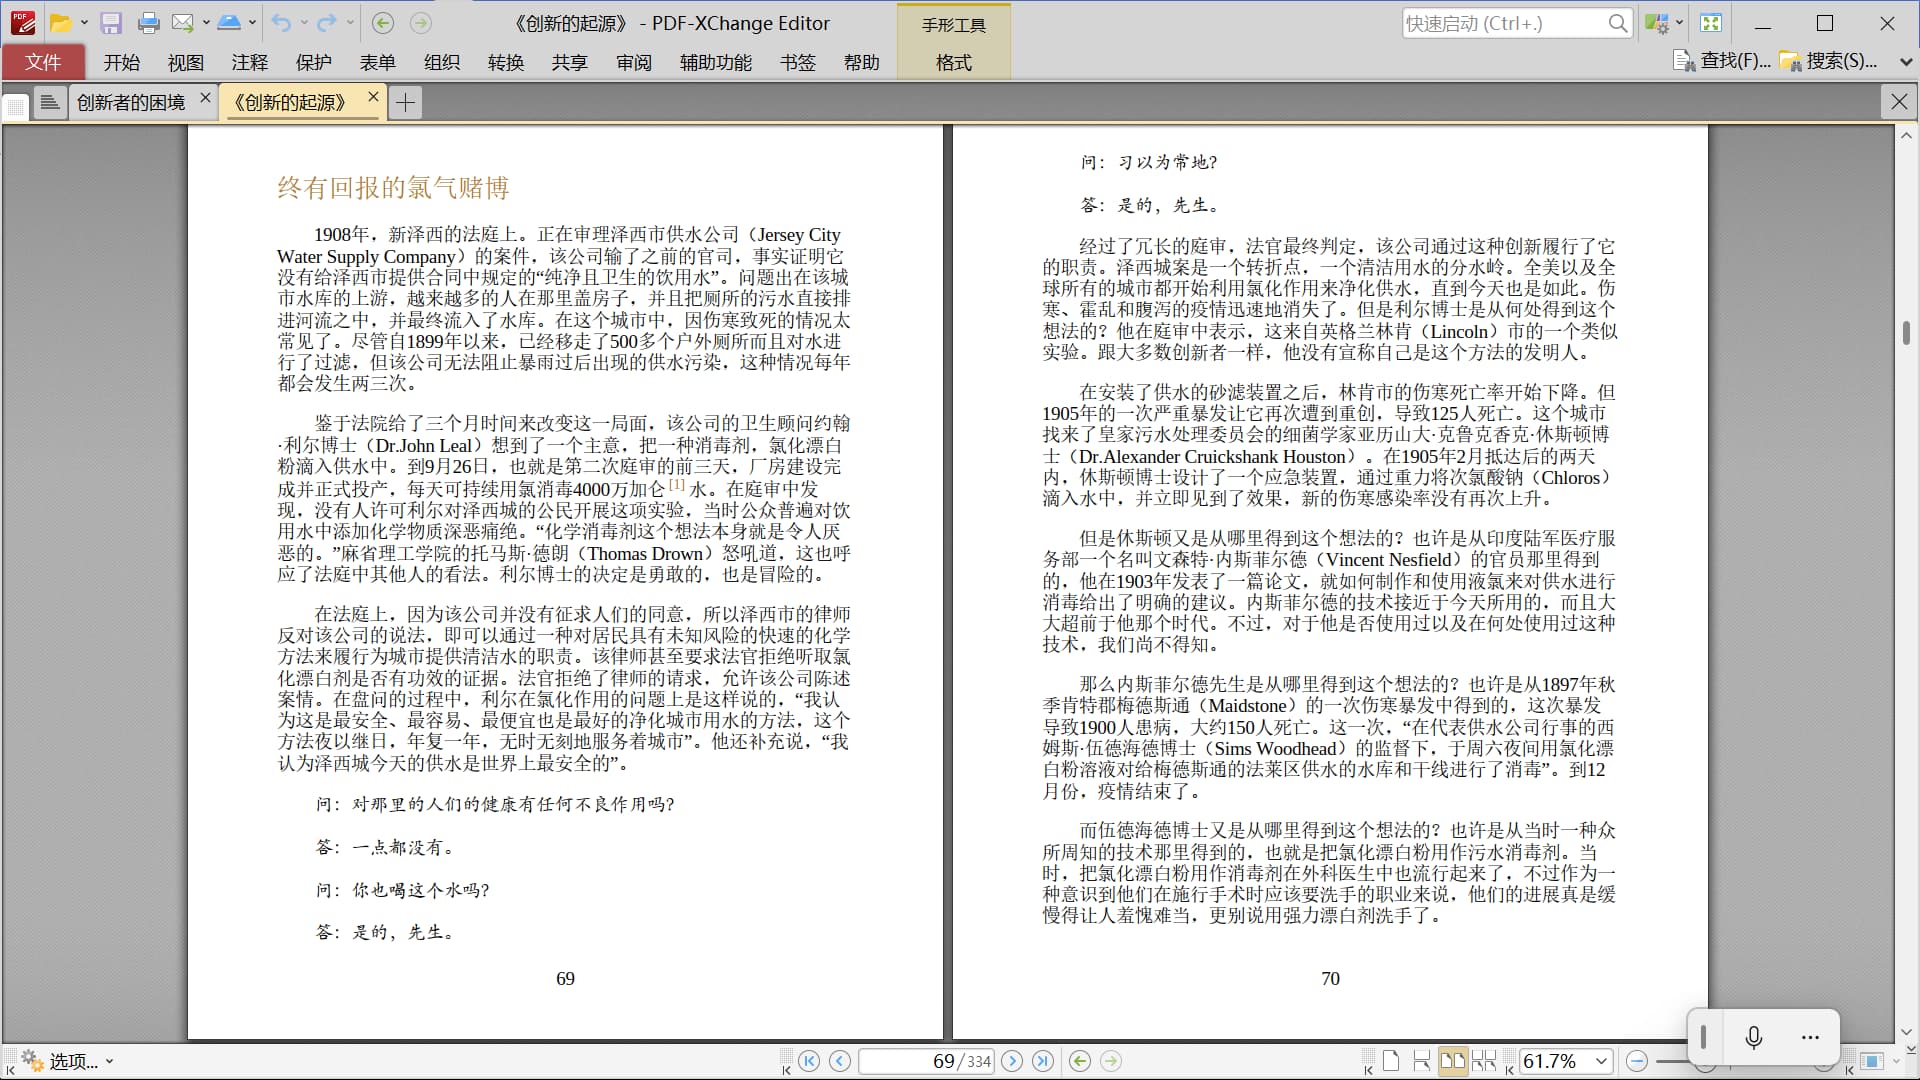Go to the first page button

[x=809, y=1061]
